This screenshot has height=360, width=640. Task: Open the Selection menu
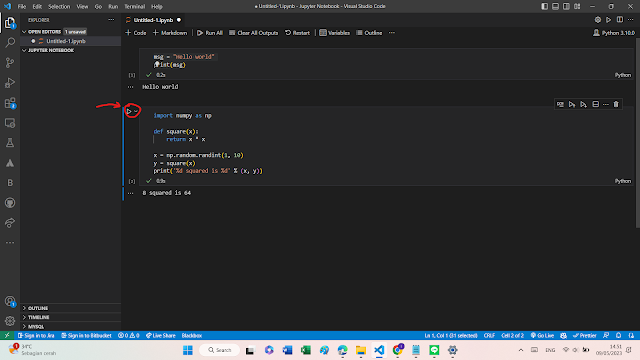pyautogui.click(x=59, y=7)
